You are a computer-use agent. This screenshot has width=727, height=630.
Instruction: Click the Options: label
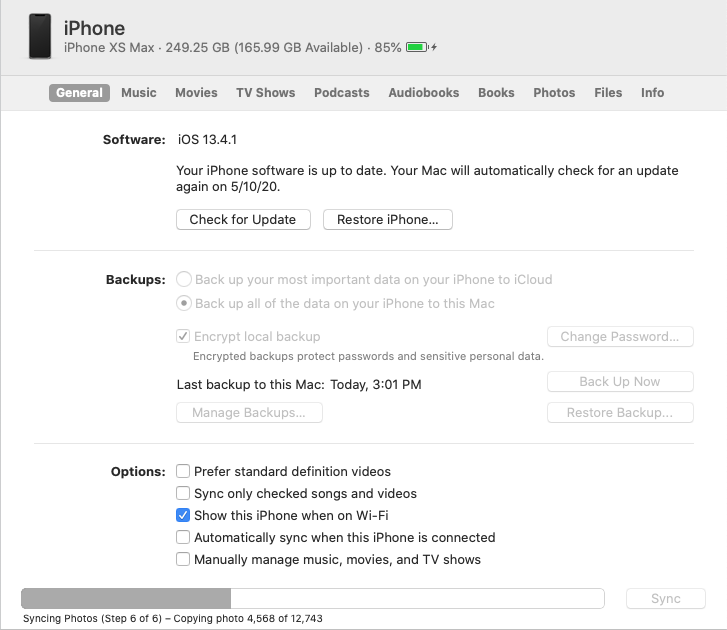point(138,471)
